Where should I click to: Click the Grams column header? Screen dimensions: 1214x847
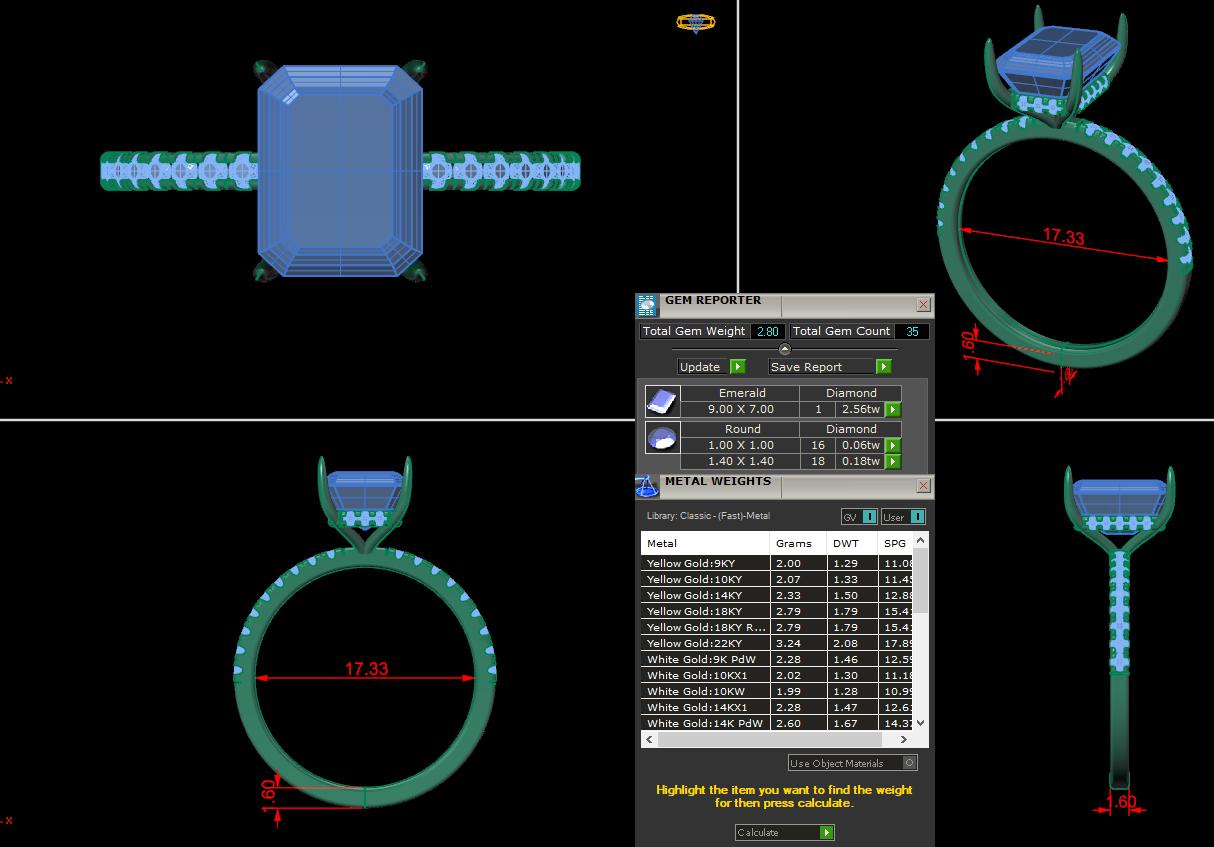click(x=797, y=543)
